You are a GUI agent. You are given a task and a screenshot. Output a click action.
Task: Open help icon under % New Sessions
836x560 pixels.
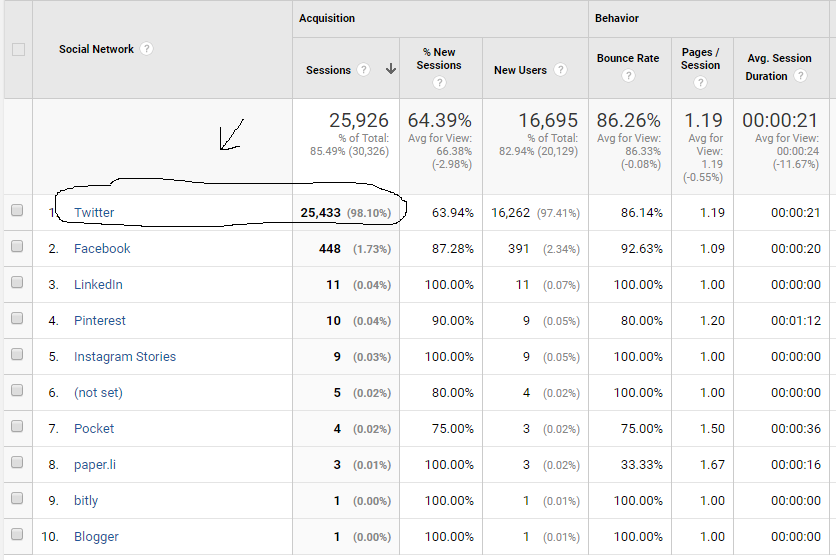[439, 83]
